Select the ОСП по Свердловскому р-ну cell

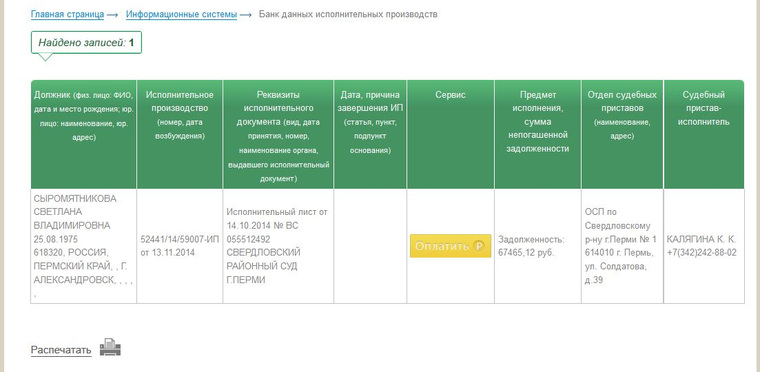[622, 246]
